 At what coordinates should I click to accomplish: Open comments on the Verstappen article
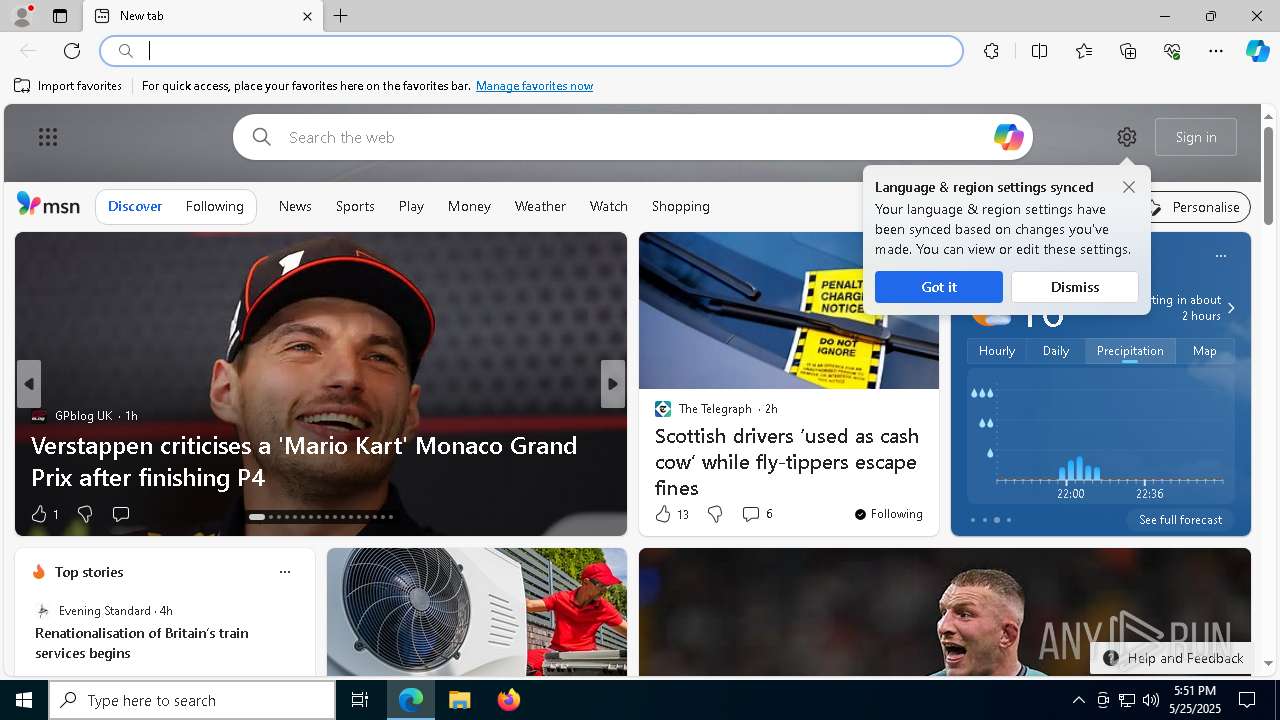121,514
